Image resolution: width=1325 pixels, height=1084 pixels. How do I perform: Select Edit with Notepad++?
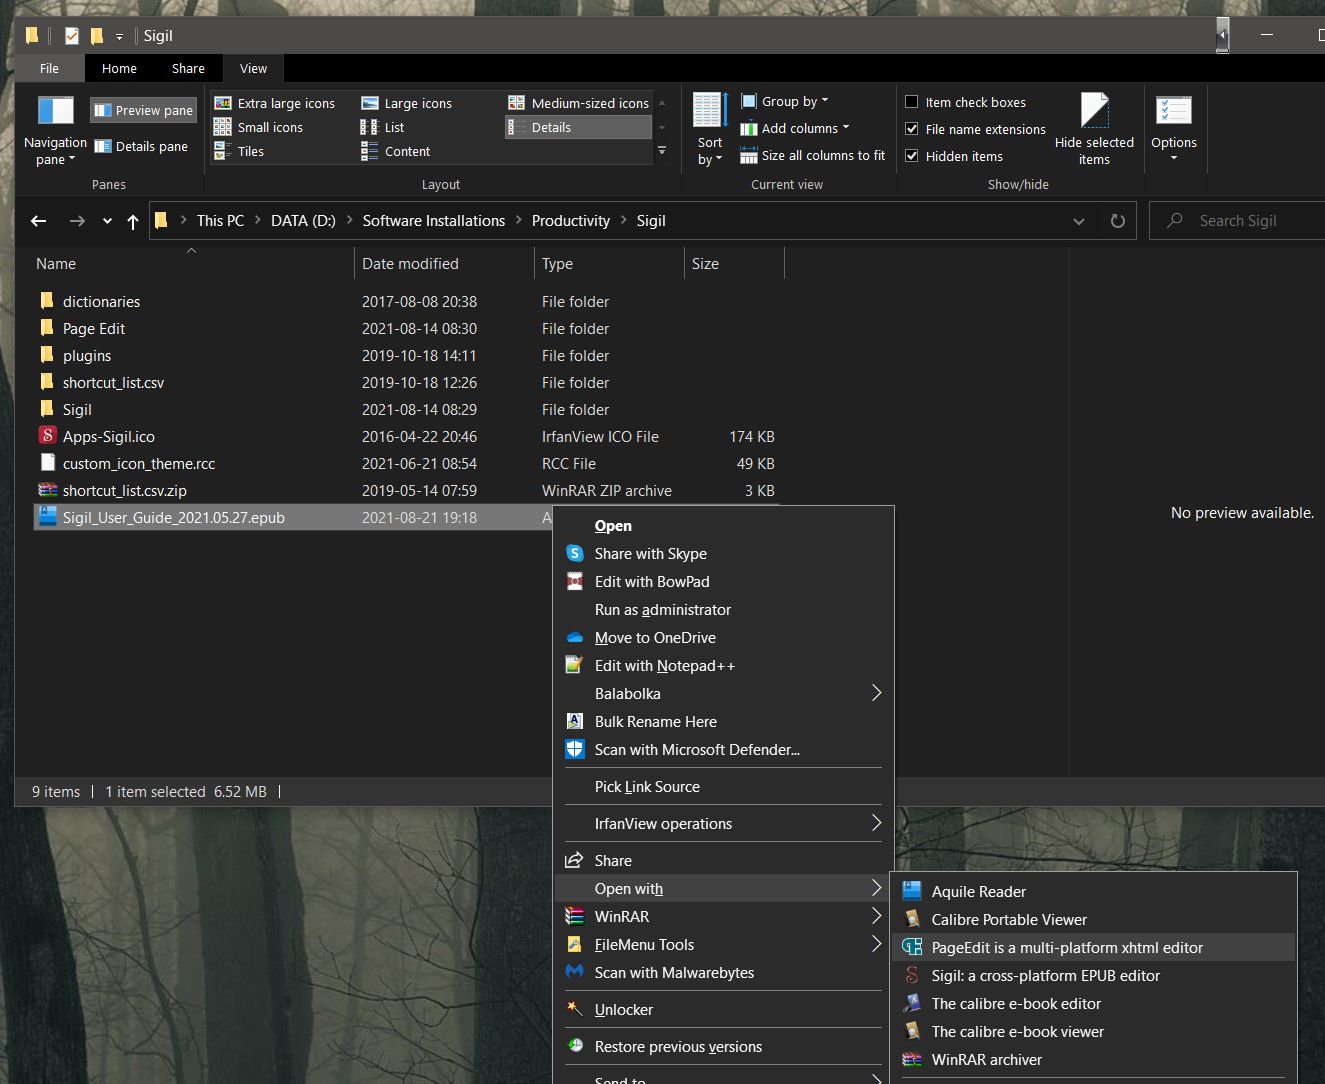click(x=664, y=666)
